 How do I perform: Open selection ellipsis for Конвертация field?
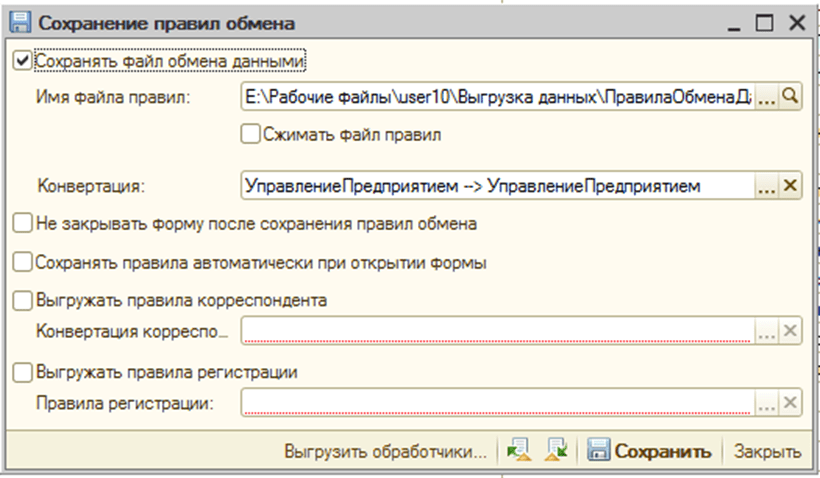pos(767,186)
